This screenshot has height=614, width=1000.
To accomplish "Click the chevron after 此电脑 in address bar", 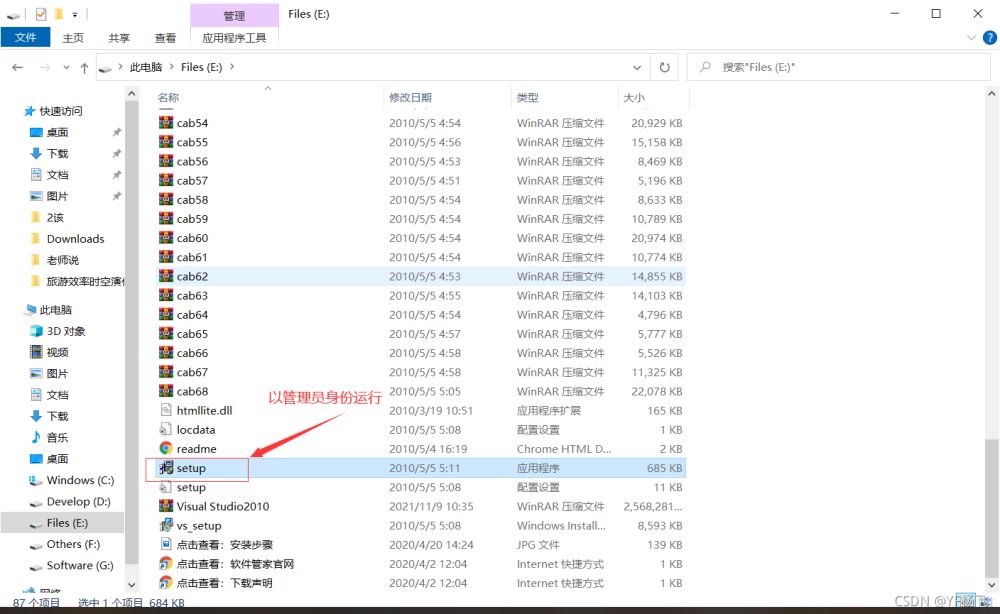I will pyautogui.click(x=172, y=67).
